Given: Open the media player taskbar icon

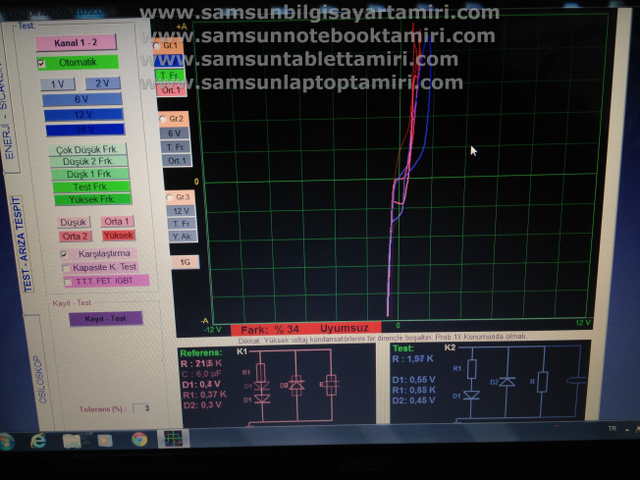Looking at the screenshot, I should 106,440.
